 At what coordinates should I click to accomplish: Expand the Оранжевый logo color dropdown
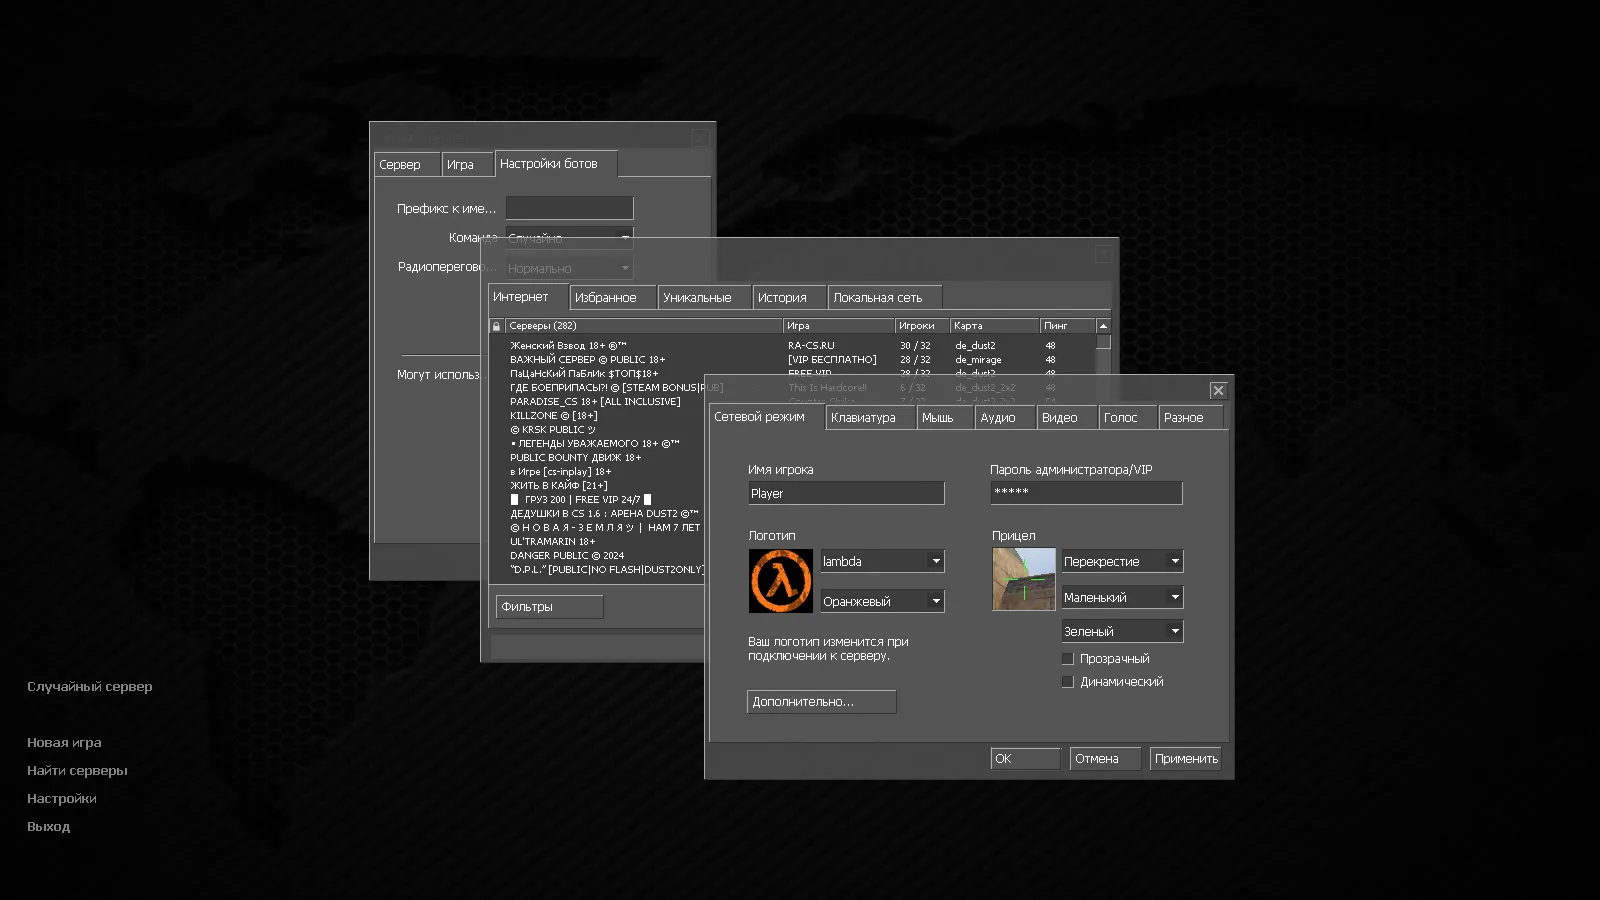(882, 601)
